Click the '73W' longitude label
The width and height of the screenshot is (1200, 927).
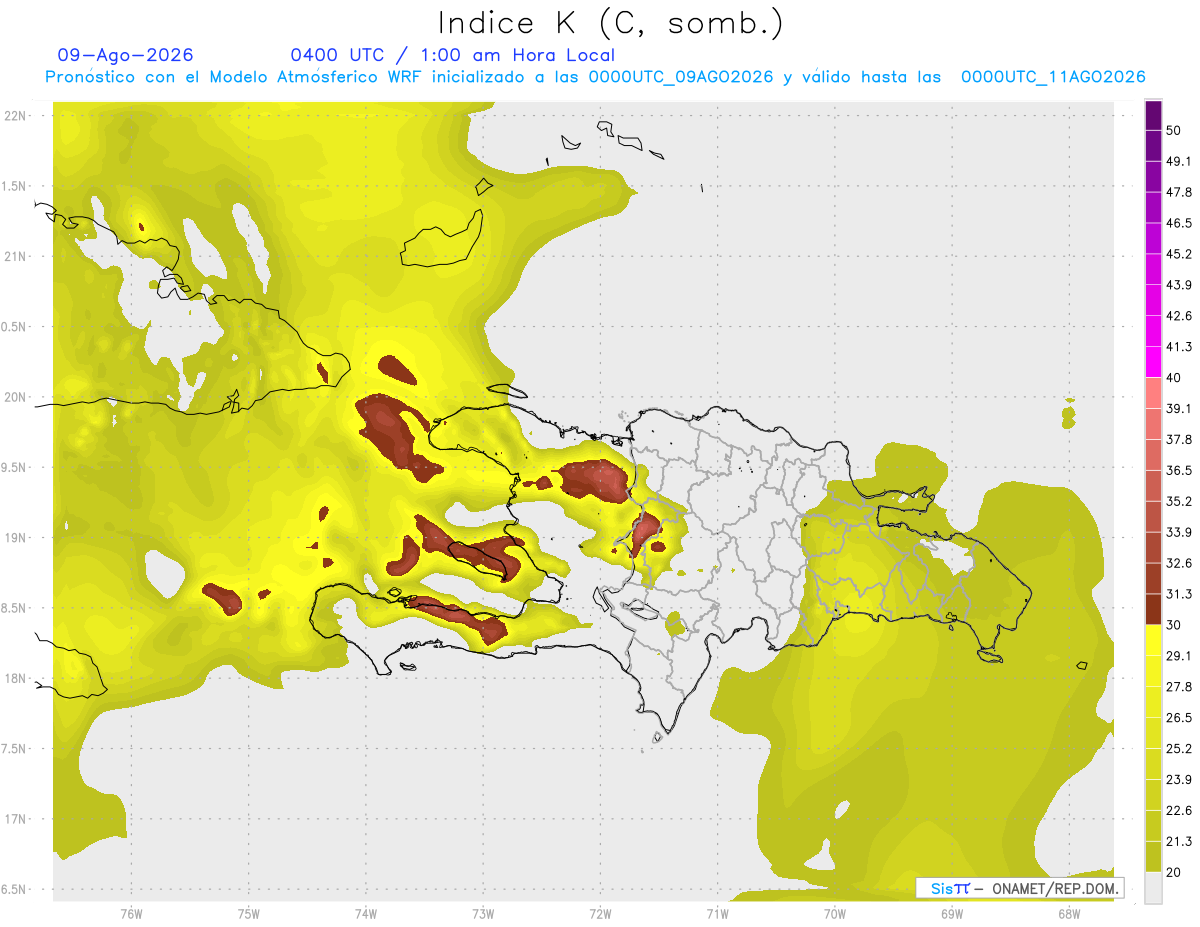click(x=483, y=913)
